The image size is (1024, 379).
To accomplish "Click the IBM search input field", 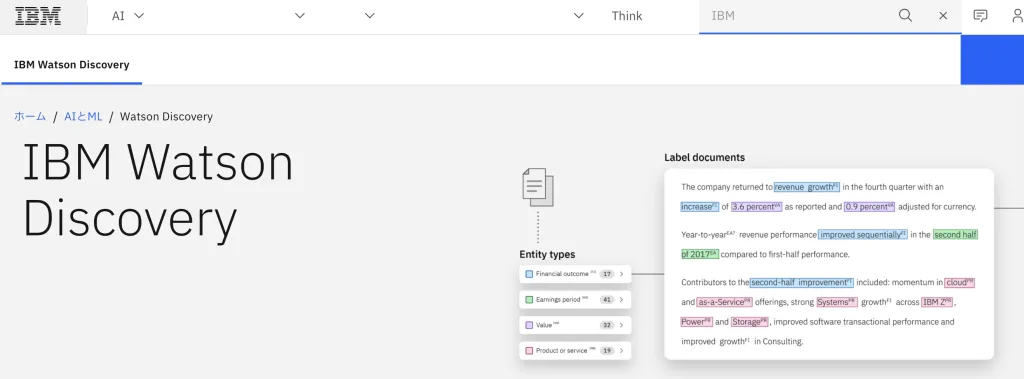I will [797, 16].
